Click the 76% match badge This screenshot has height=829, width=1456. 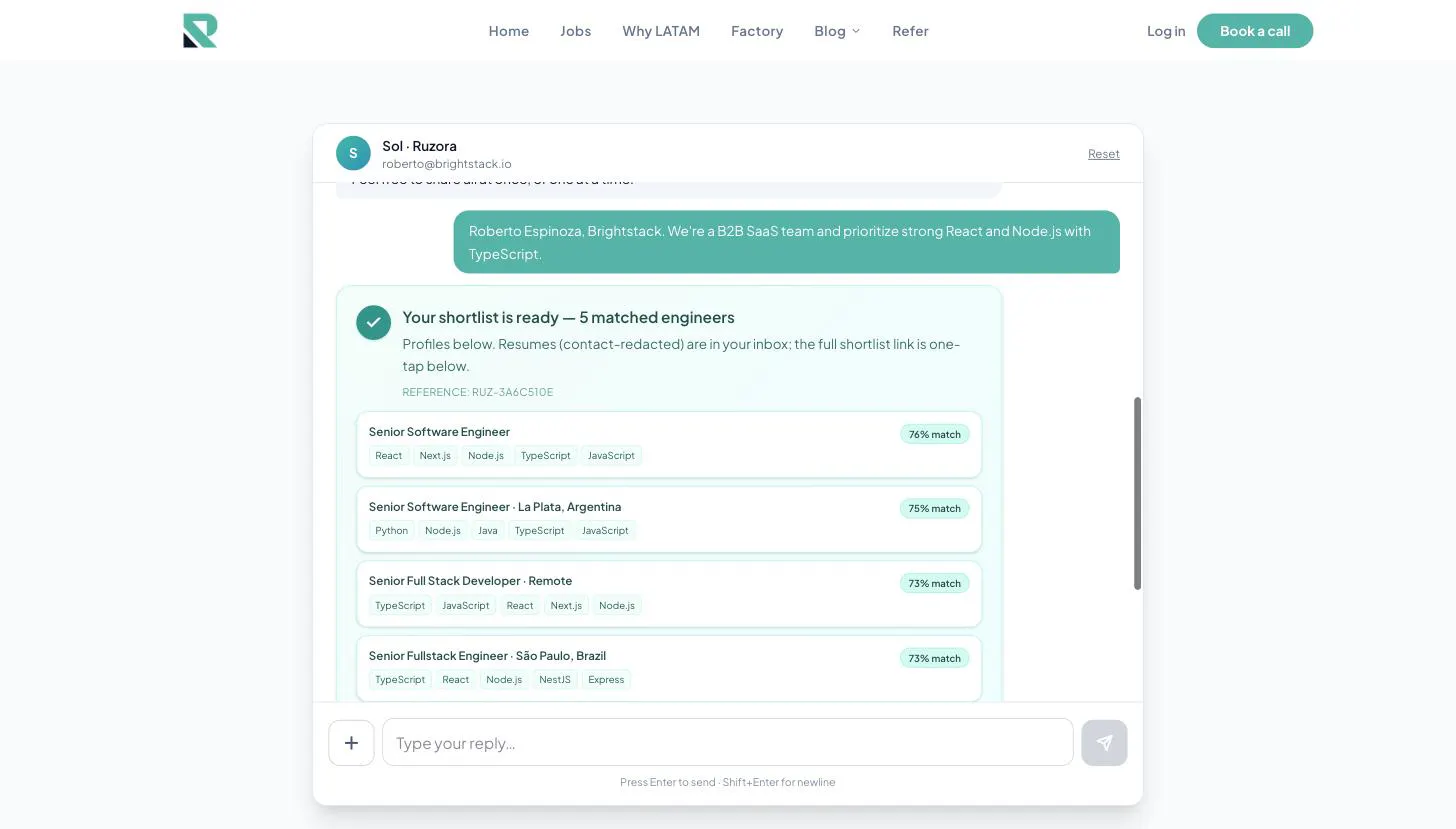pos(935,434)
